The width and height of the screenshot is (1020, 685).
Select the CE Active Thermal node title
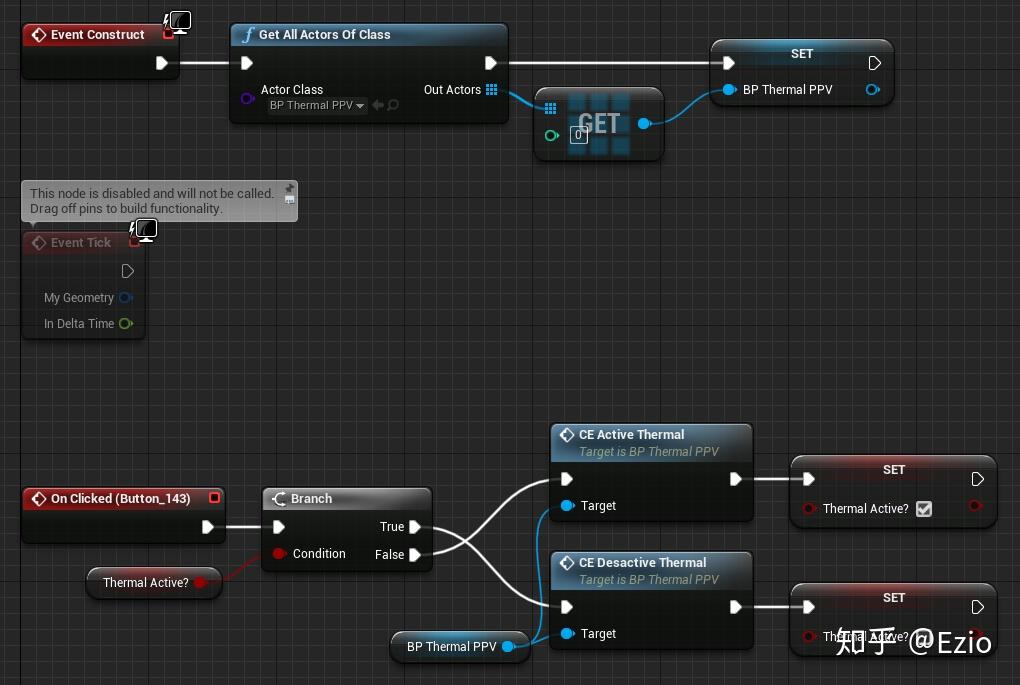[631, 435]
